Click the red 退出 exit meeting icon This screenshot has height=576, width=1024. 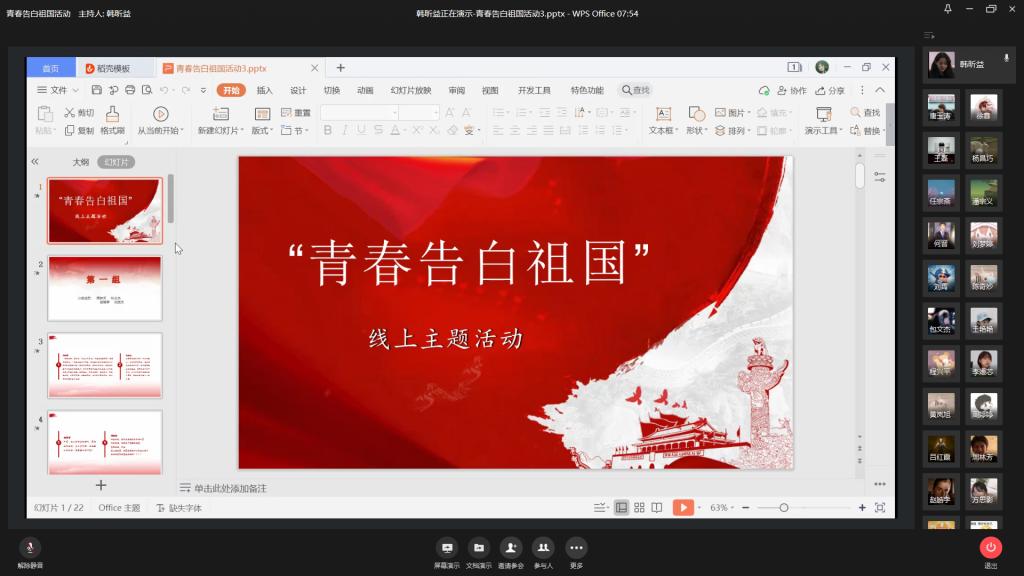coord(990,547)
